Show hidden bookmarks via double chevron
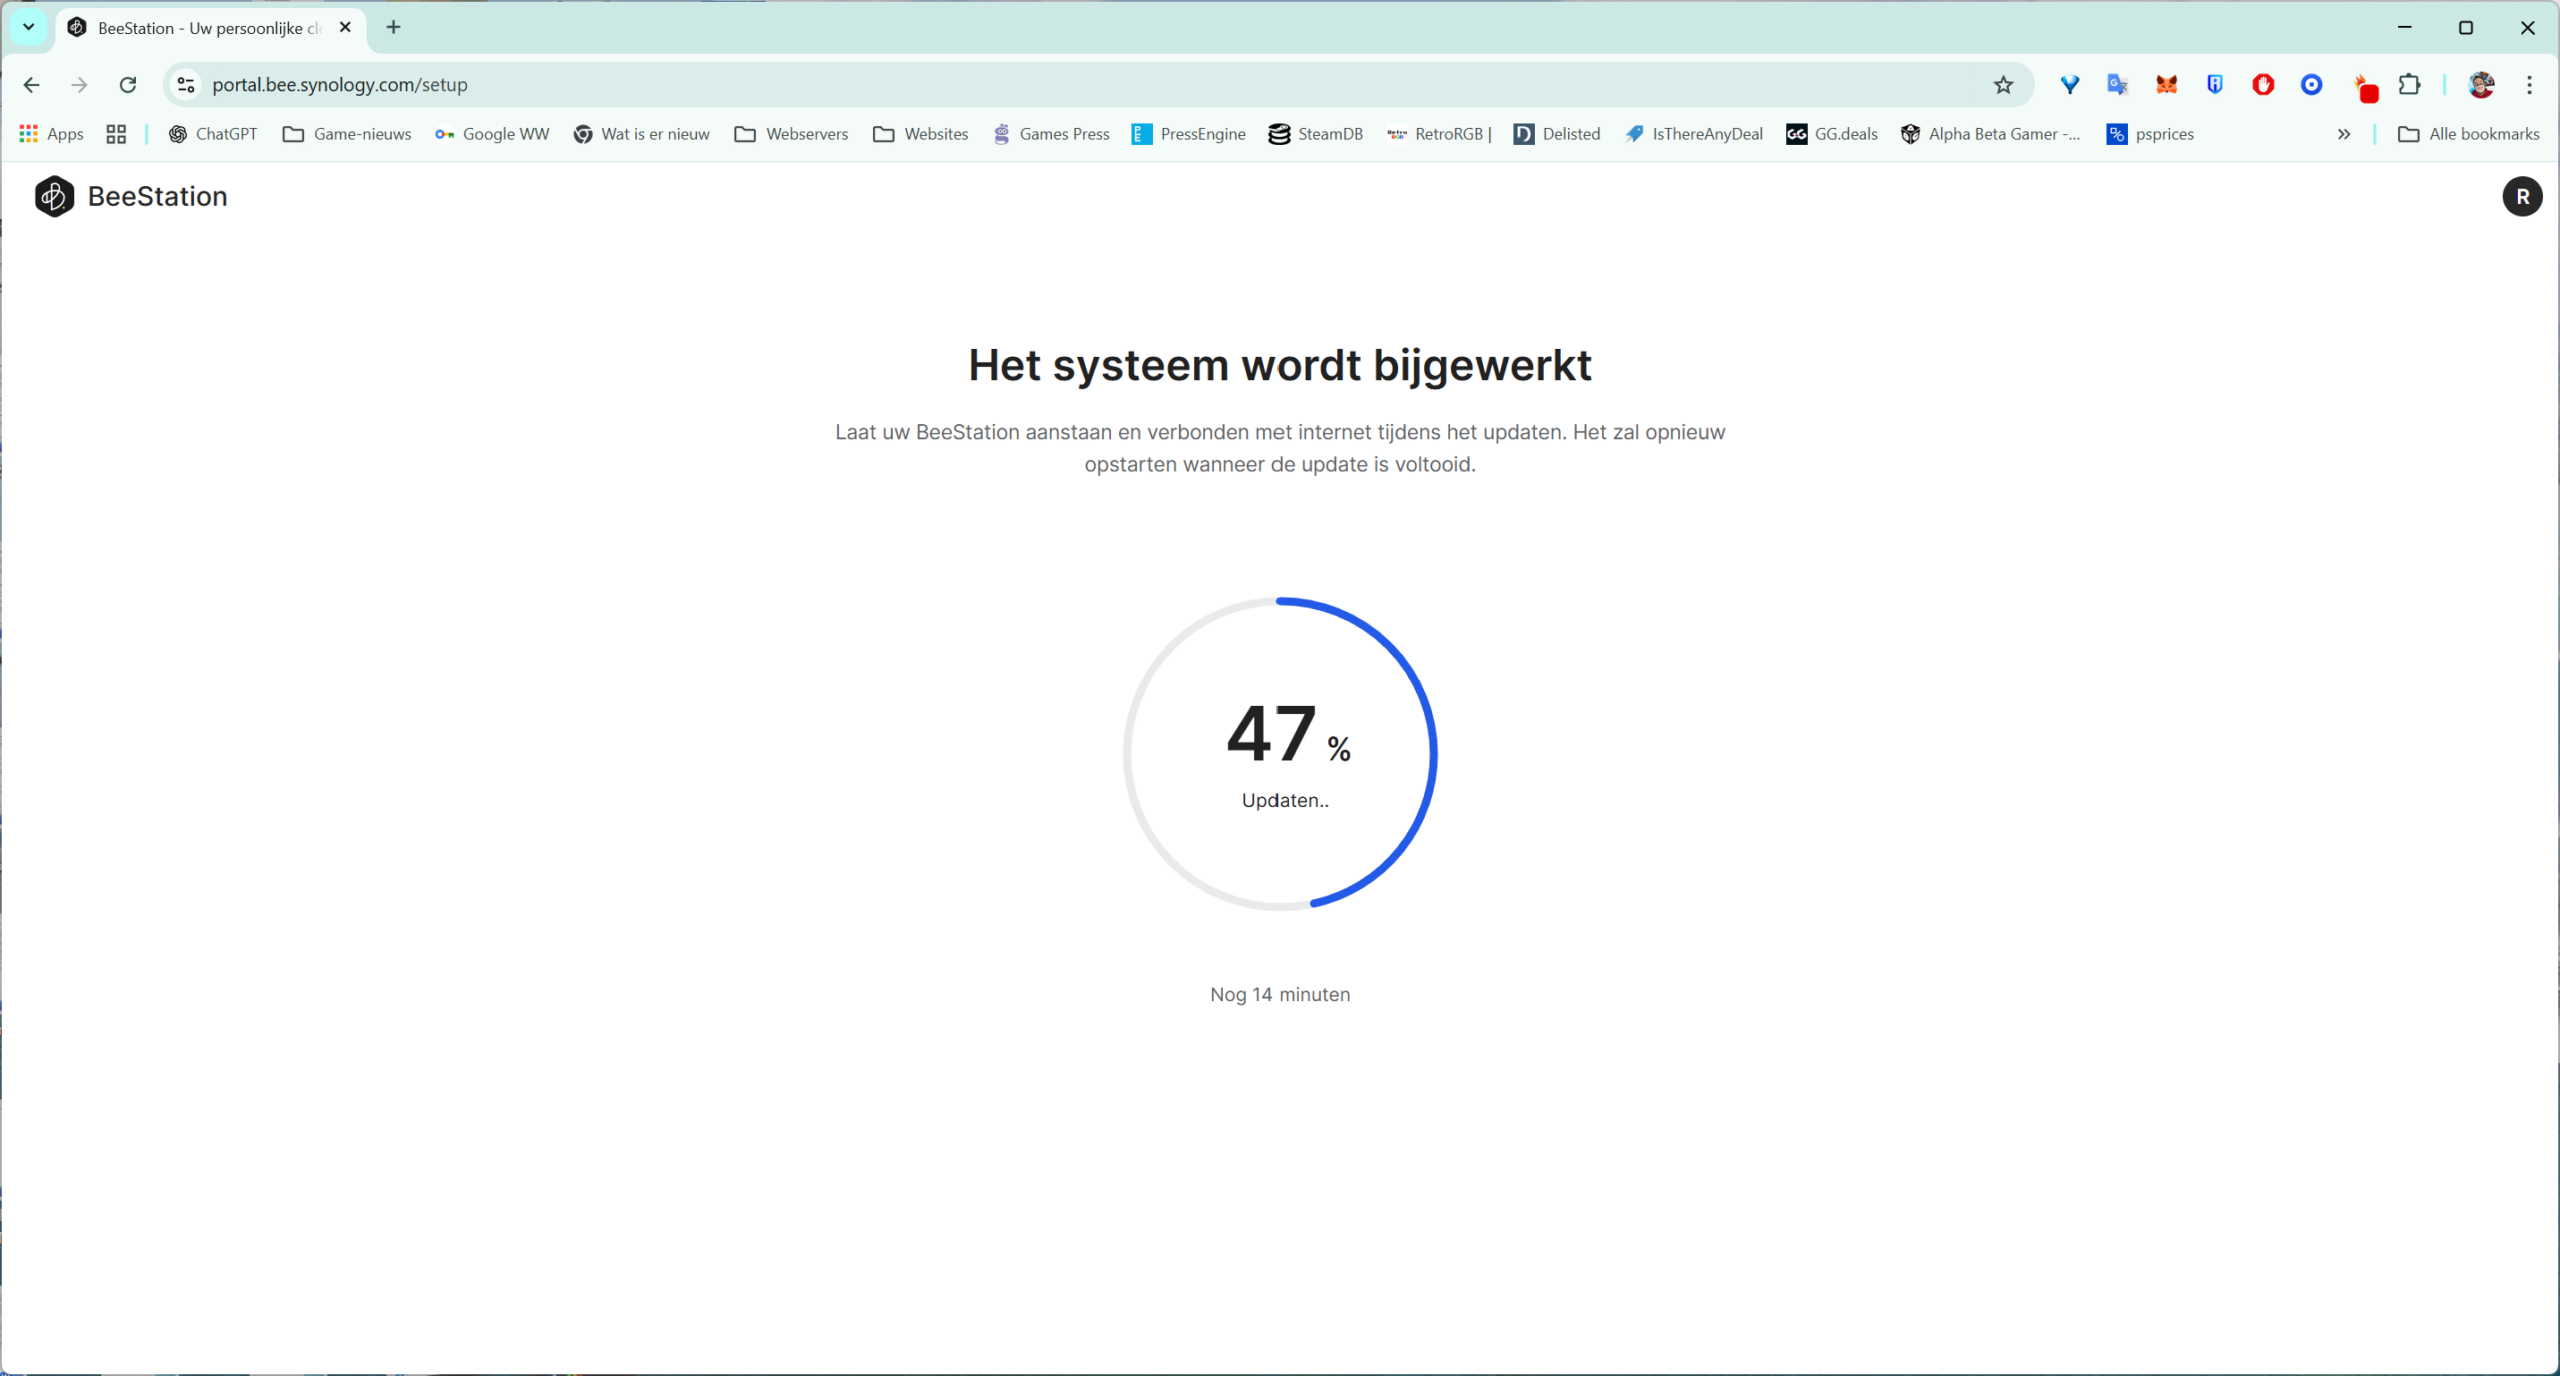The image size is (2560, 1376). tap(2343, 134)
